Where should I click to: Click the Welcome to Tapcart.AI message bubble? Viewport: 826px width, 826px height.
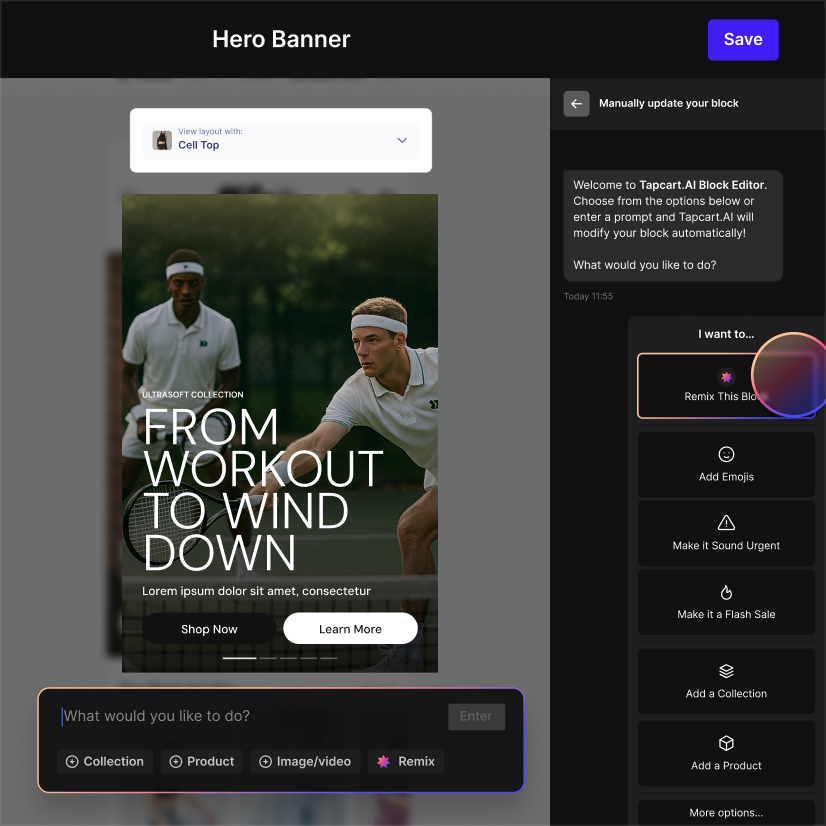coord(673,225)
